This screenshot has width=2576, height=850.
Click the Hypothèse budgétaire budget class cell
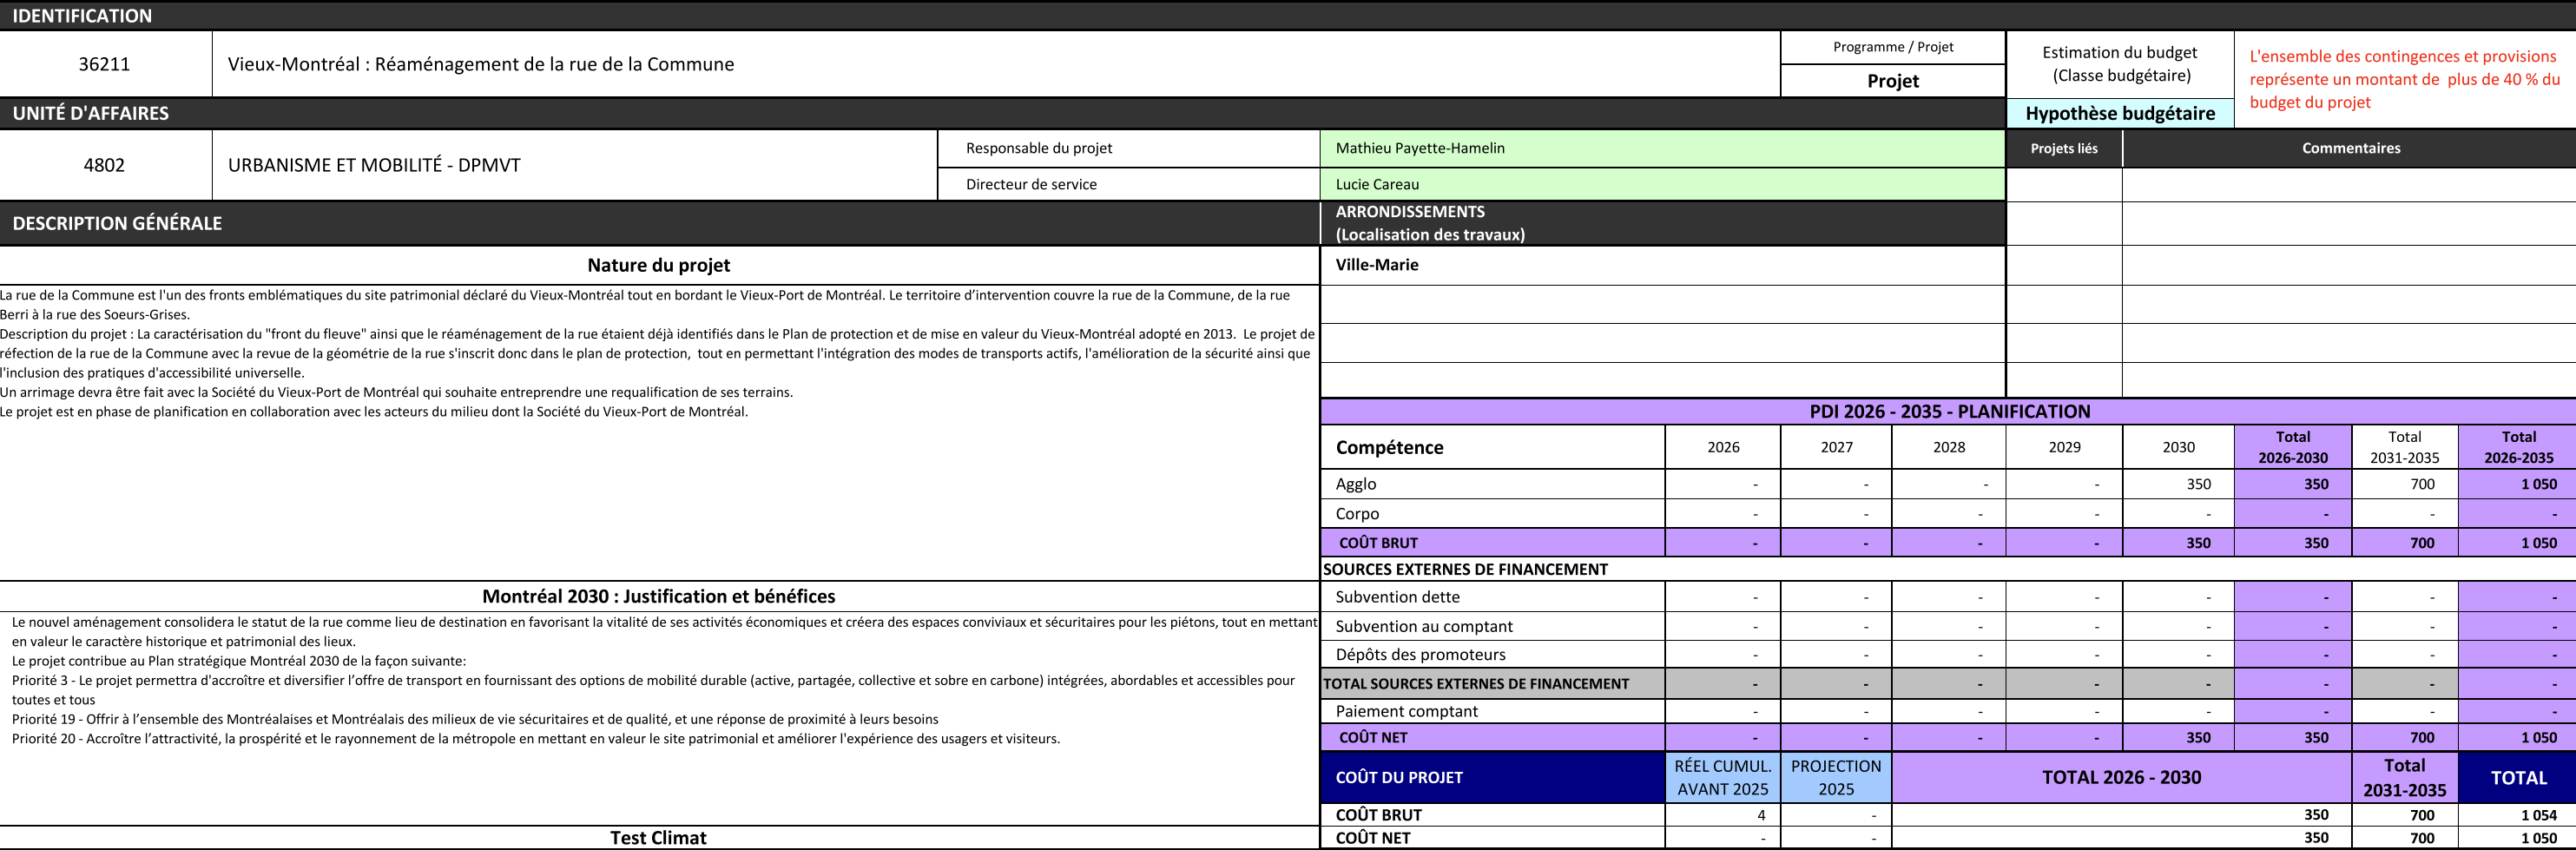point(2119,113)
